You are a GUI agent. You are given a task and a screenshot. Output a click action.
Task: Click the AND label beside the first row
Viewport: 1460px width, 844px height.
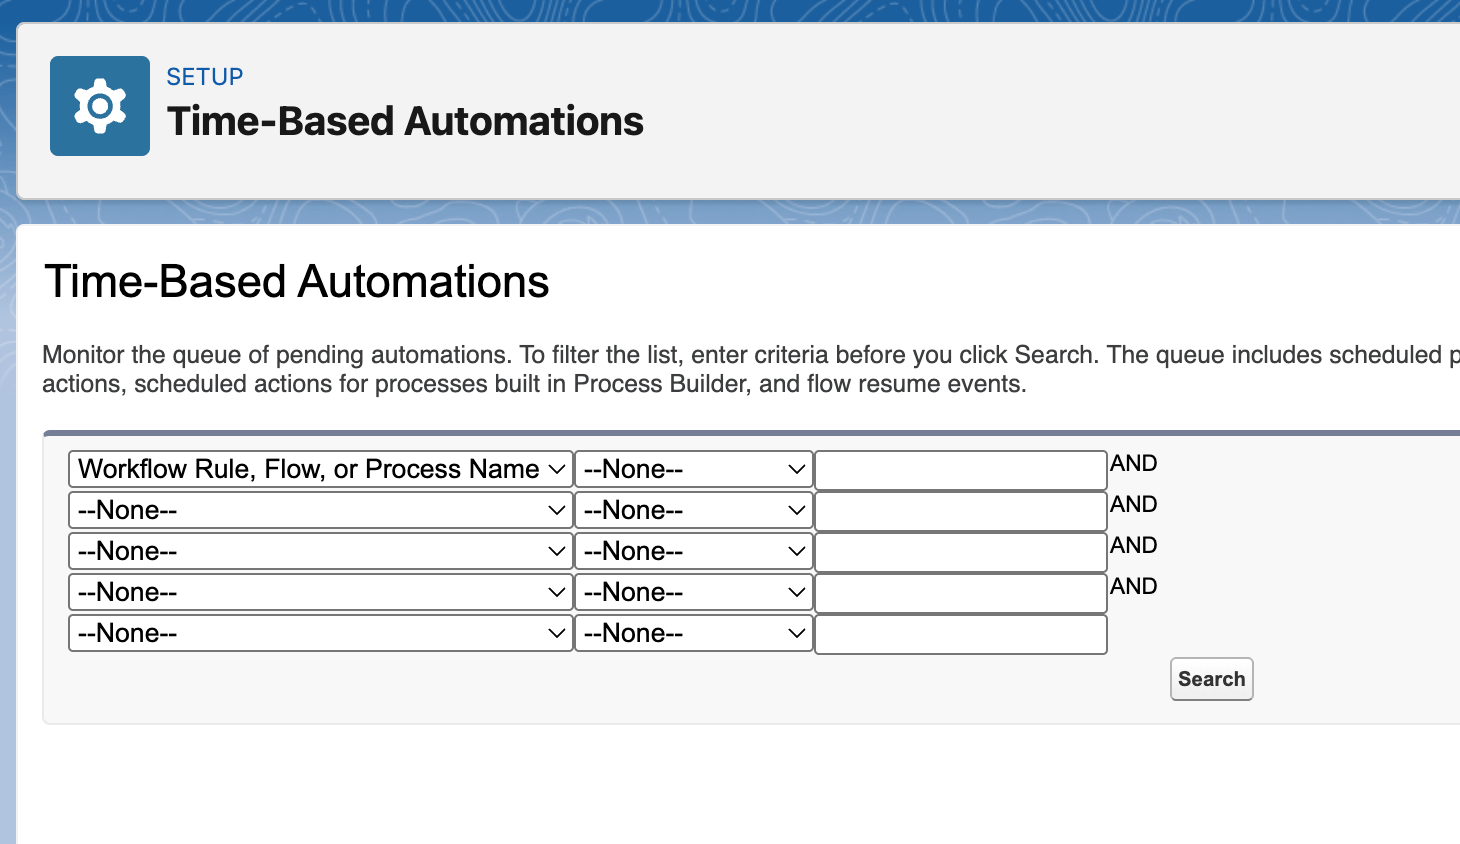(x=1134, y=463)
